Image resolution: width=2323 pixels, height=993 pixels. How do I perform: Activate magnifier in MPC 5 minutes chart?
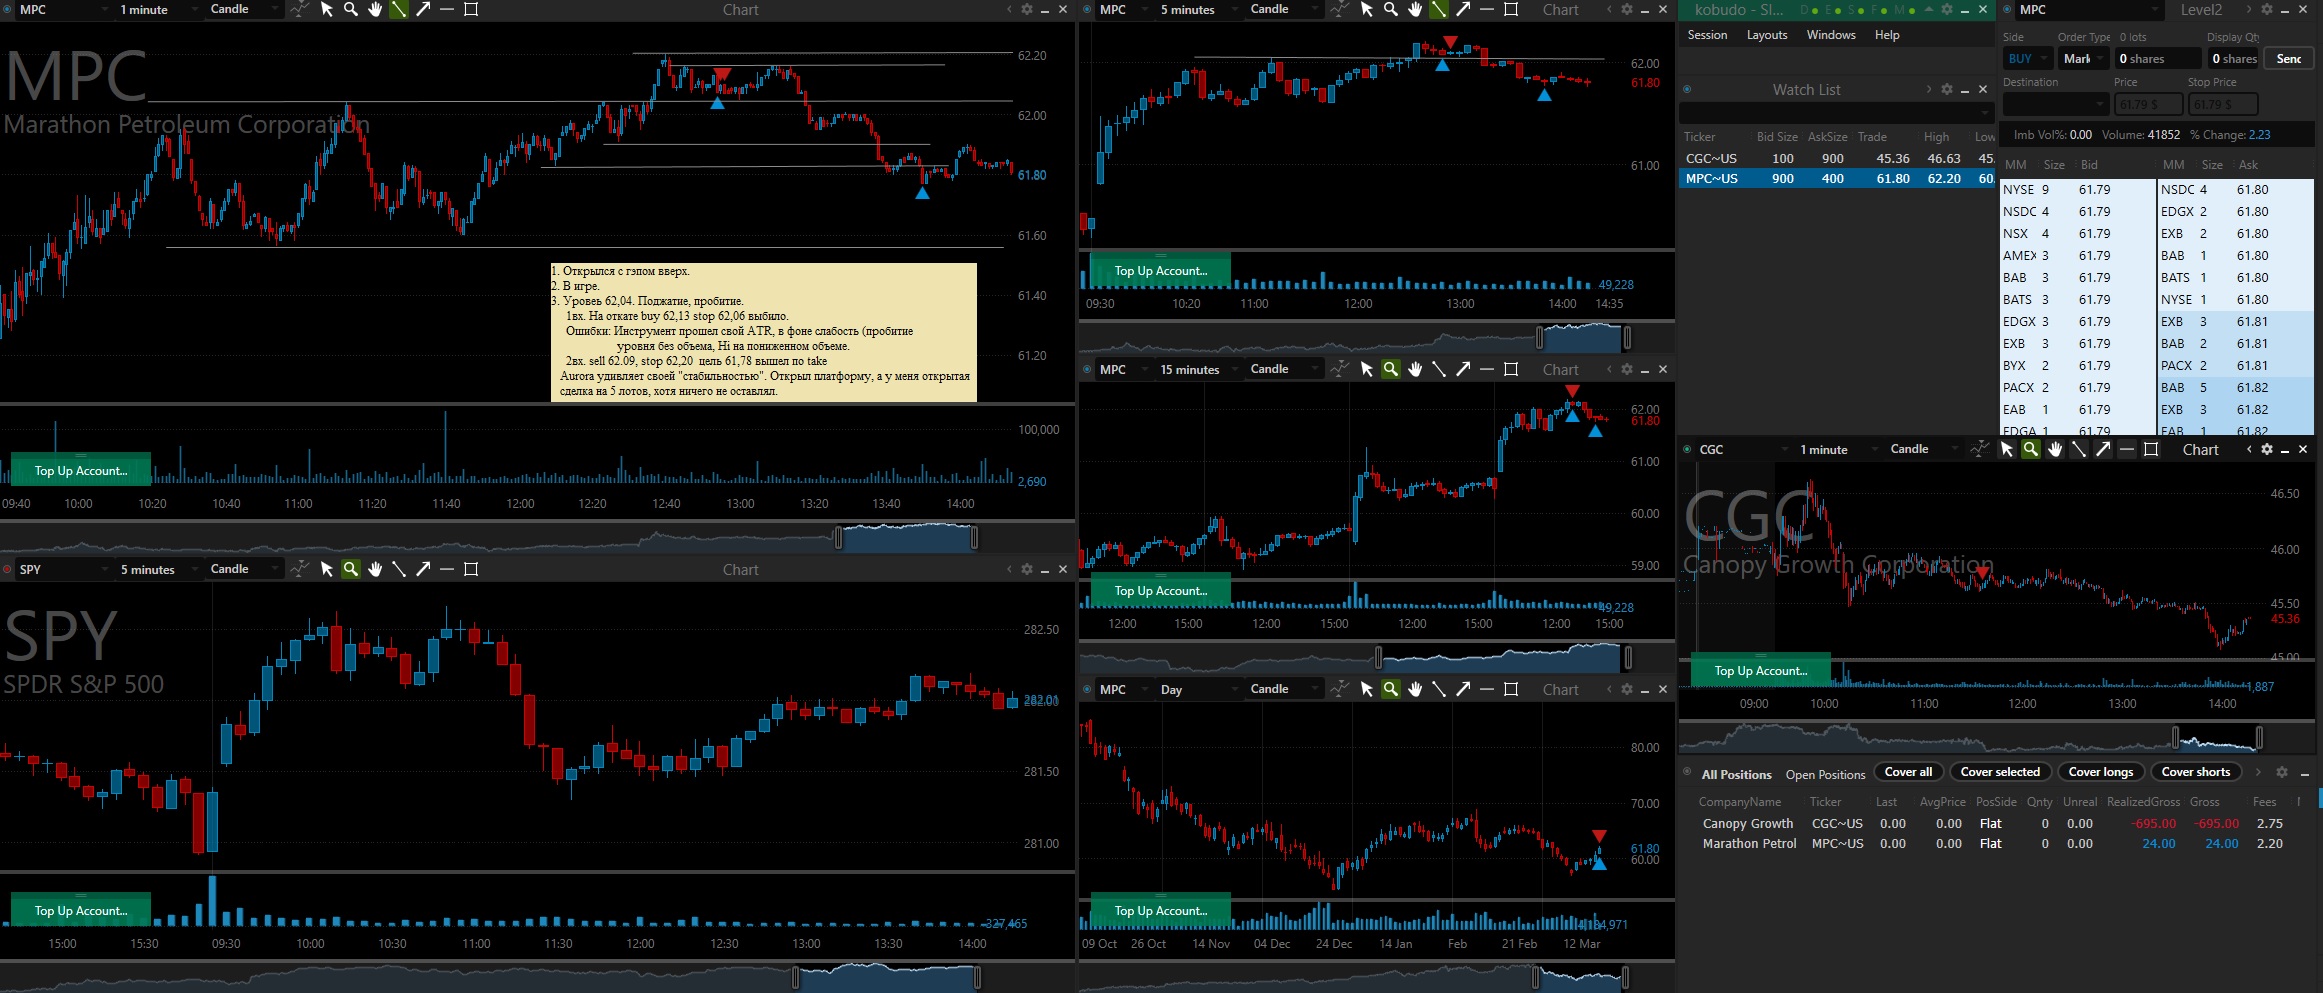(1391, 9)
